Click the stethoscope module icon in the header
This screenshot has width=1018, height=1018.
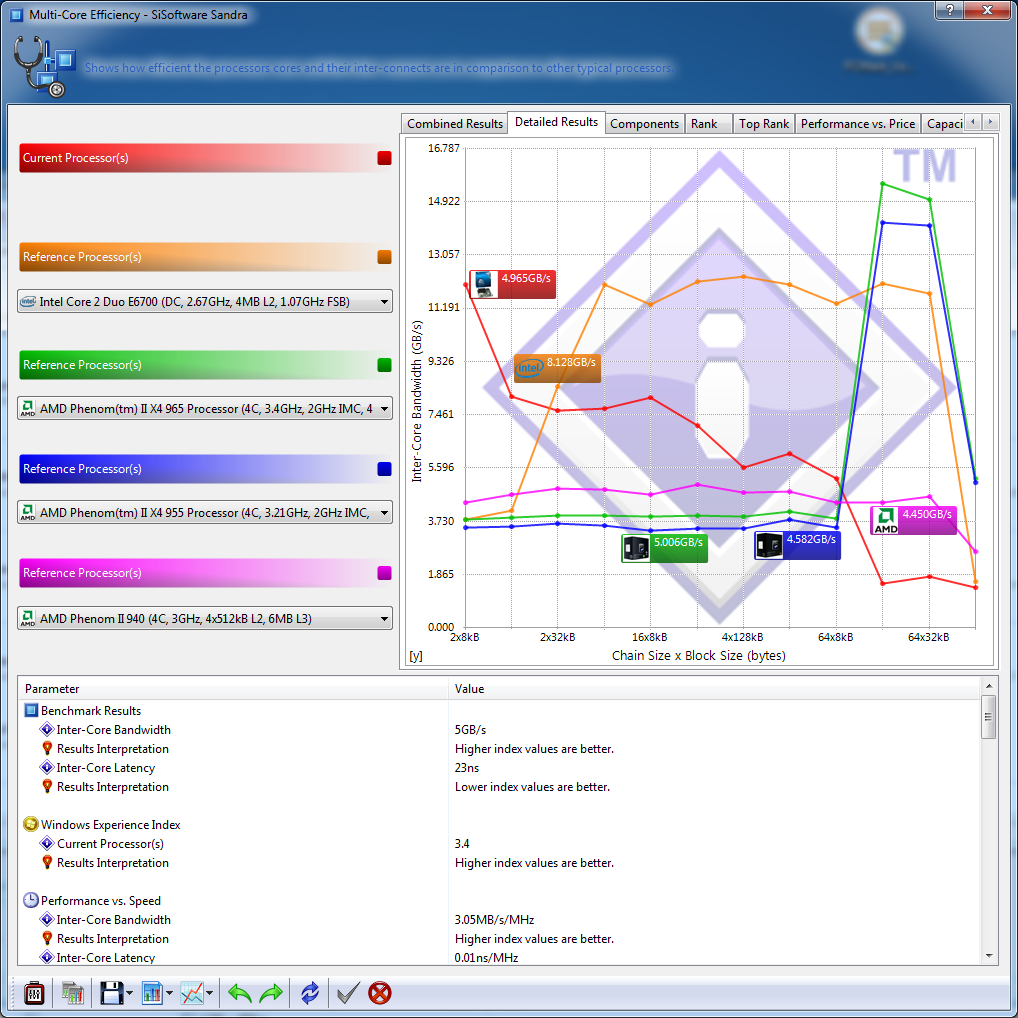click(44, 66)
